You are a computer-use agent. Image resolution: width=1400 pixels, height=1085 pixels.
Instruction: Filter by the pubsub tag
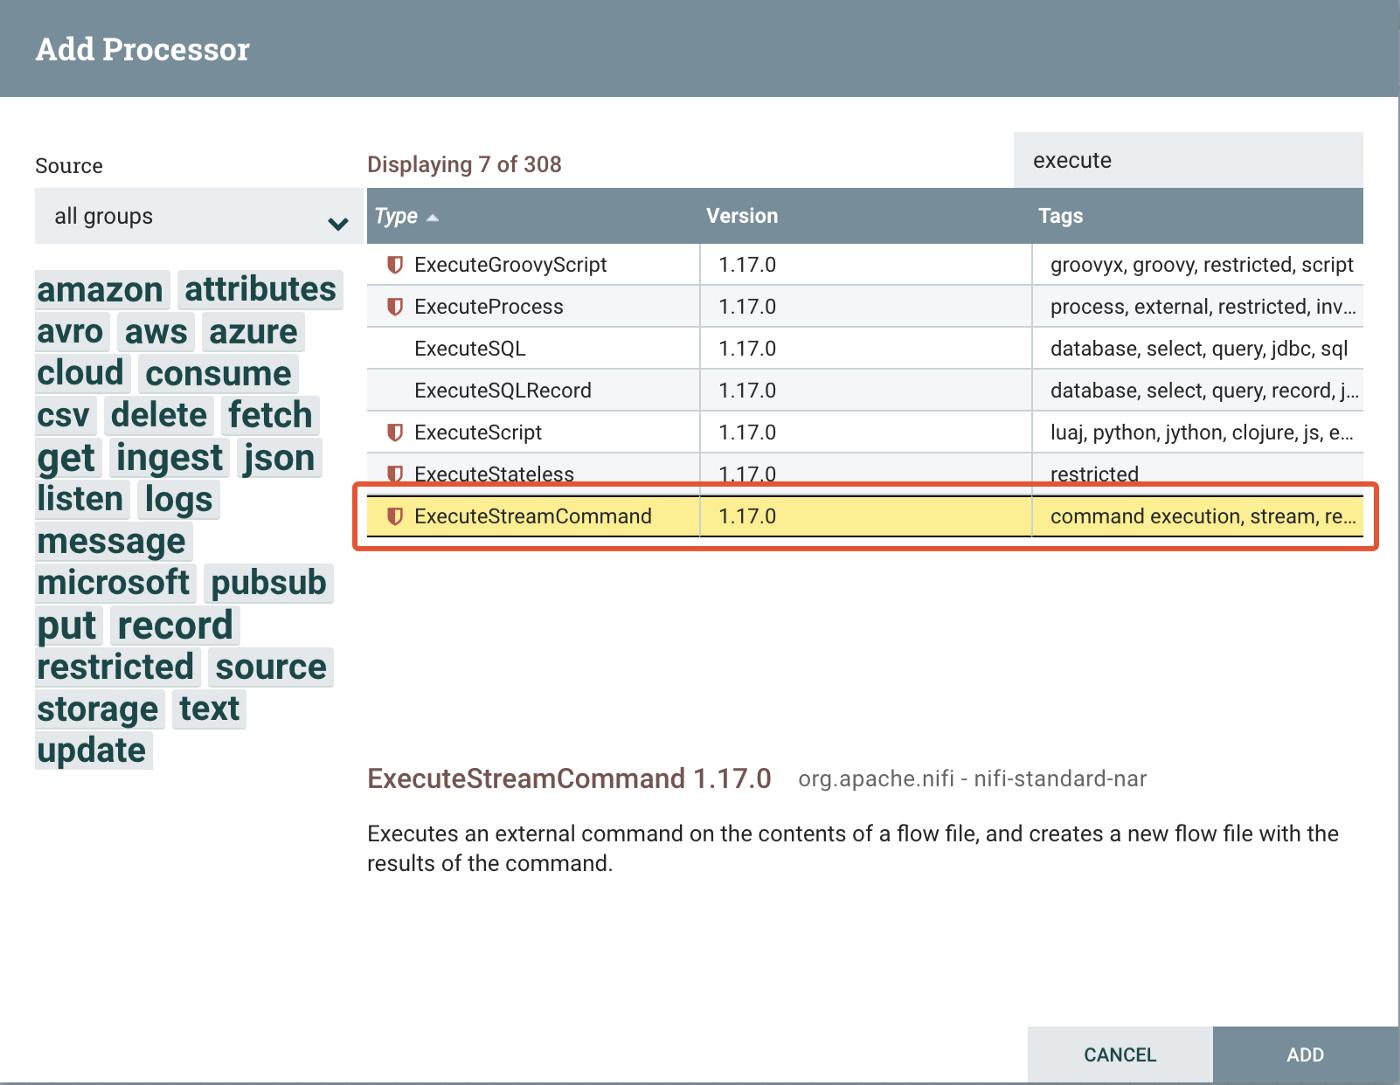click(268, 583)
